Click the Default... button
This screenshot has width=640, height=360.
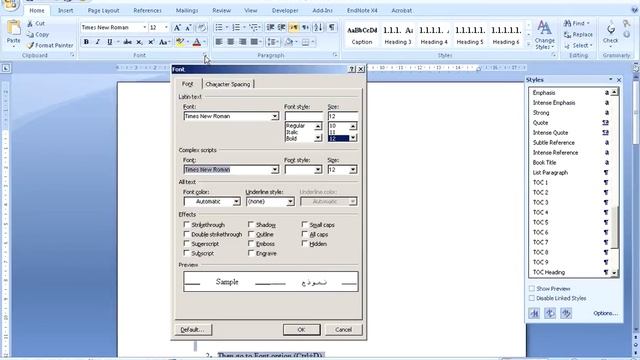click(x=193, y=329)
